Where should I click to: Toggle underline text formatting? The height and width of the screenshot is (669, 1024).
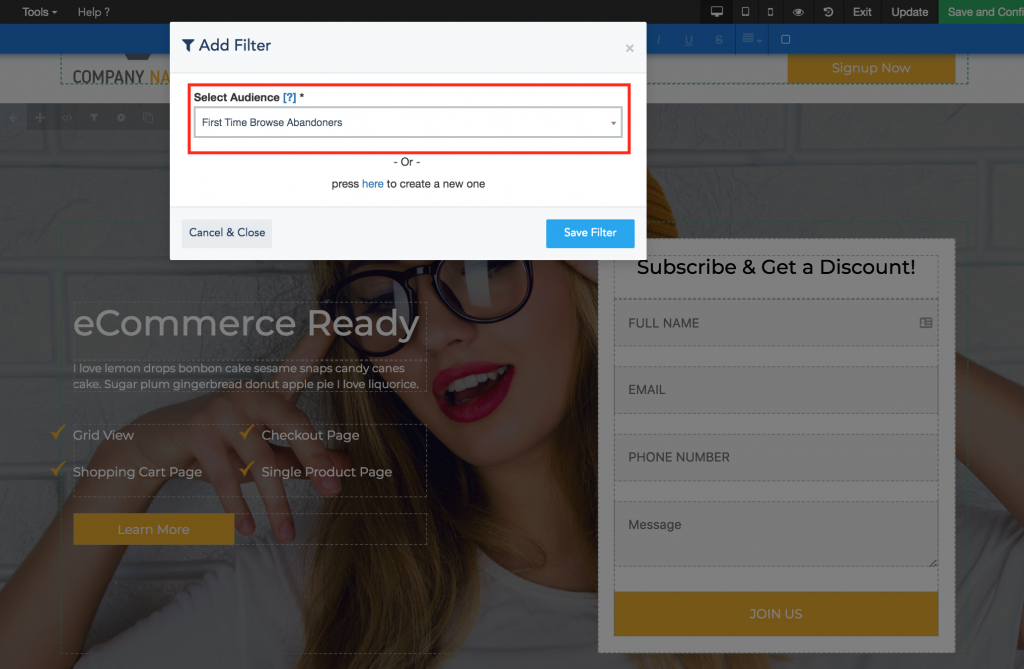[x=689, y=40]
